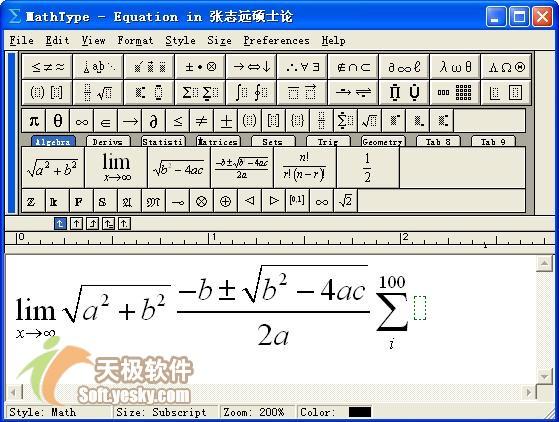Click the vertical scrollbar down arrow

coord(544,376)
